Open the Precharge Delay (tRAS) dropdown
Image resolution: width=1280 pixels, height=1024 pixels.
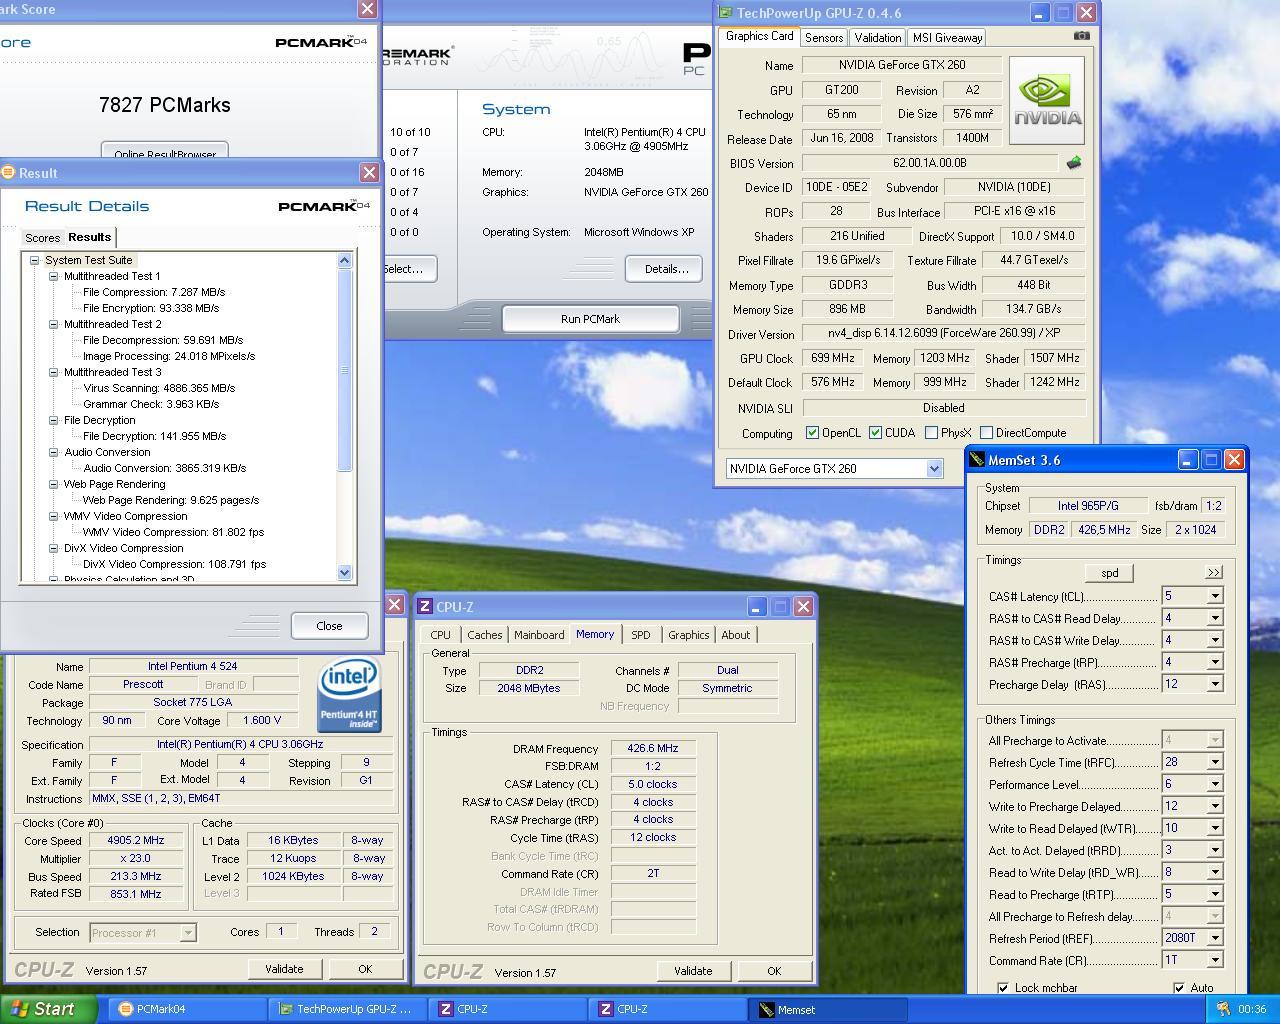(1215, 684)
